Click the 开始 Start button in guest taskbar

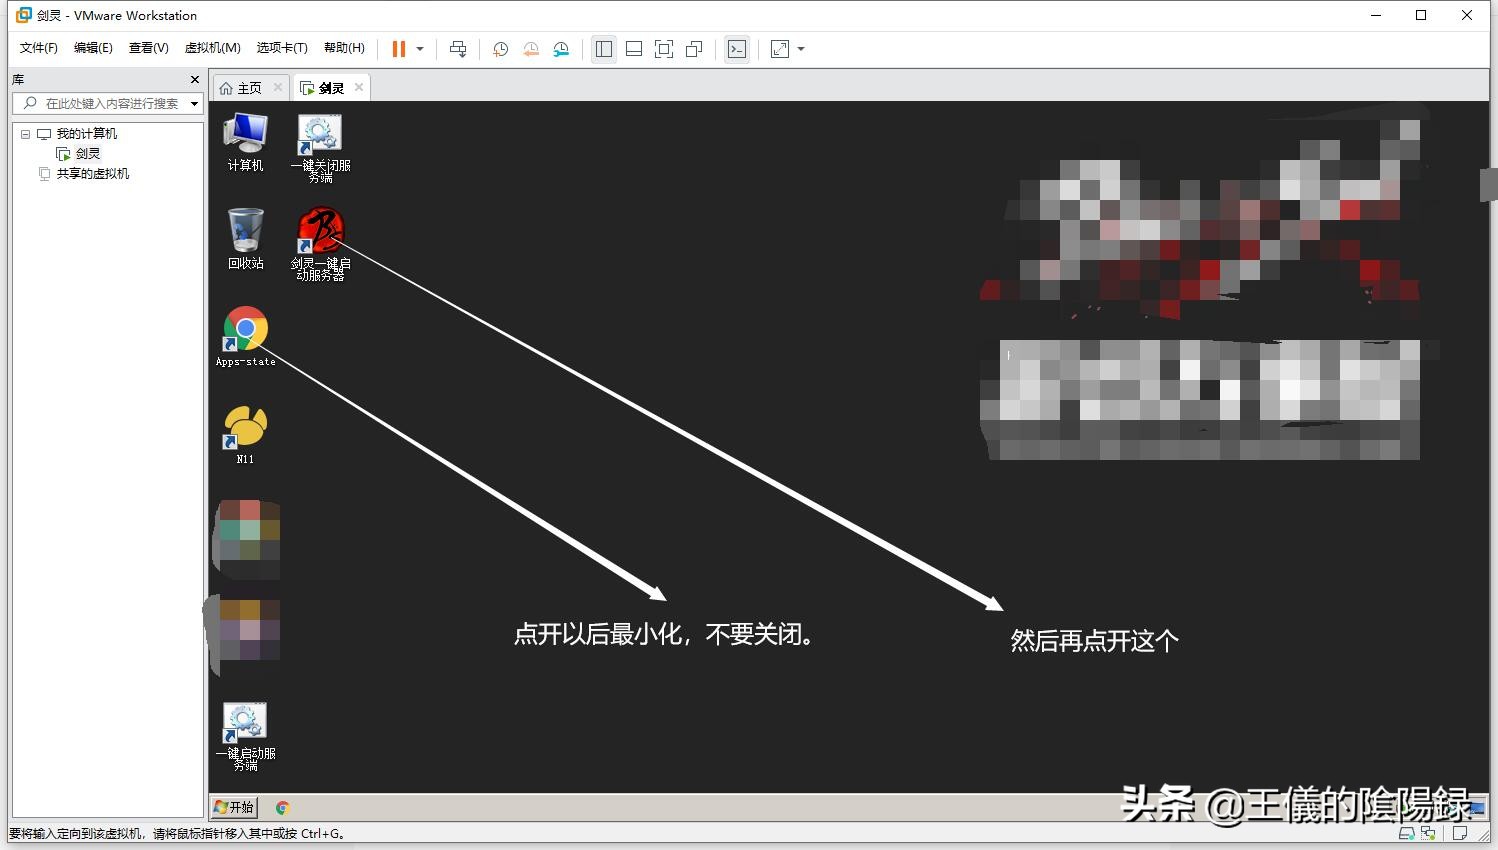(x=233, y=806)
